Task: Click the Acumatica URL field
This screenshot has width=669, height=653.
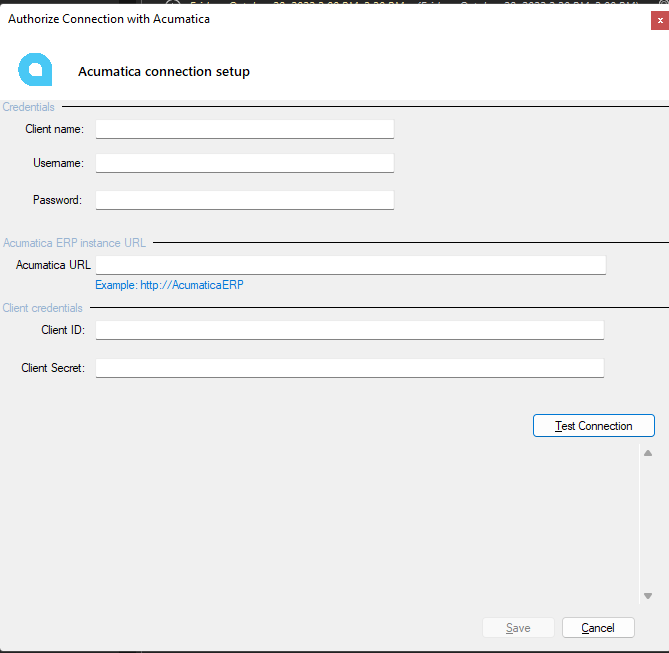Action: [350, 265]
